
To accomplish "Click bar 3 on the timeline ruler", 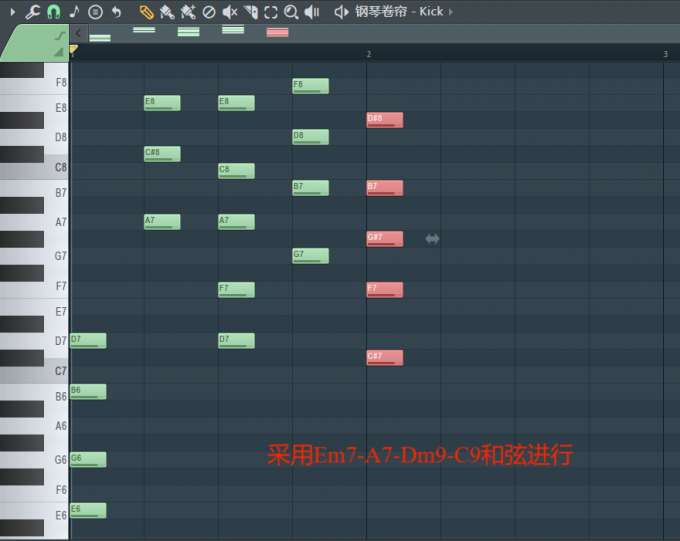I will (x=665, y=54).
